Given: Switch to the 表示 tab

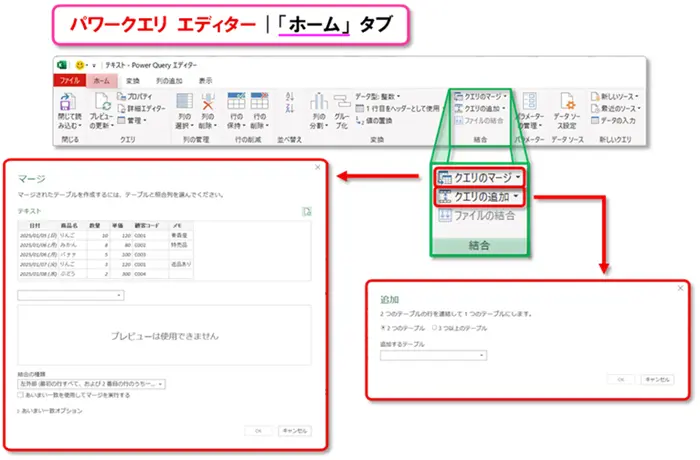Looking at the screenshot, I should 205,81.
